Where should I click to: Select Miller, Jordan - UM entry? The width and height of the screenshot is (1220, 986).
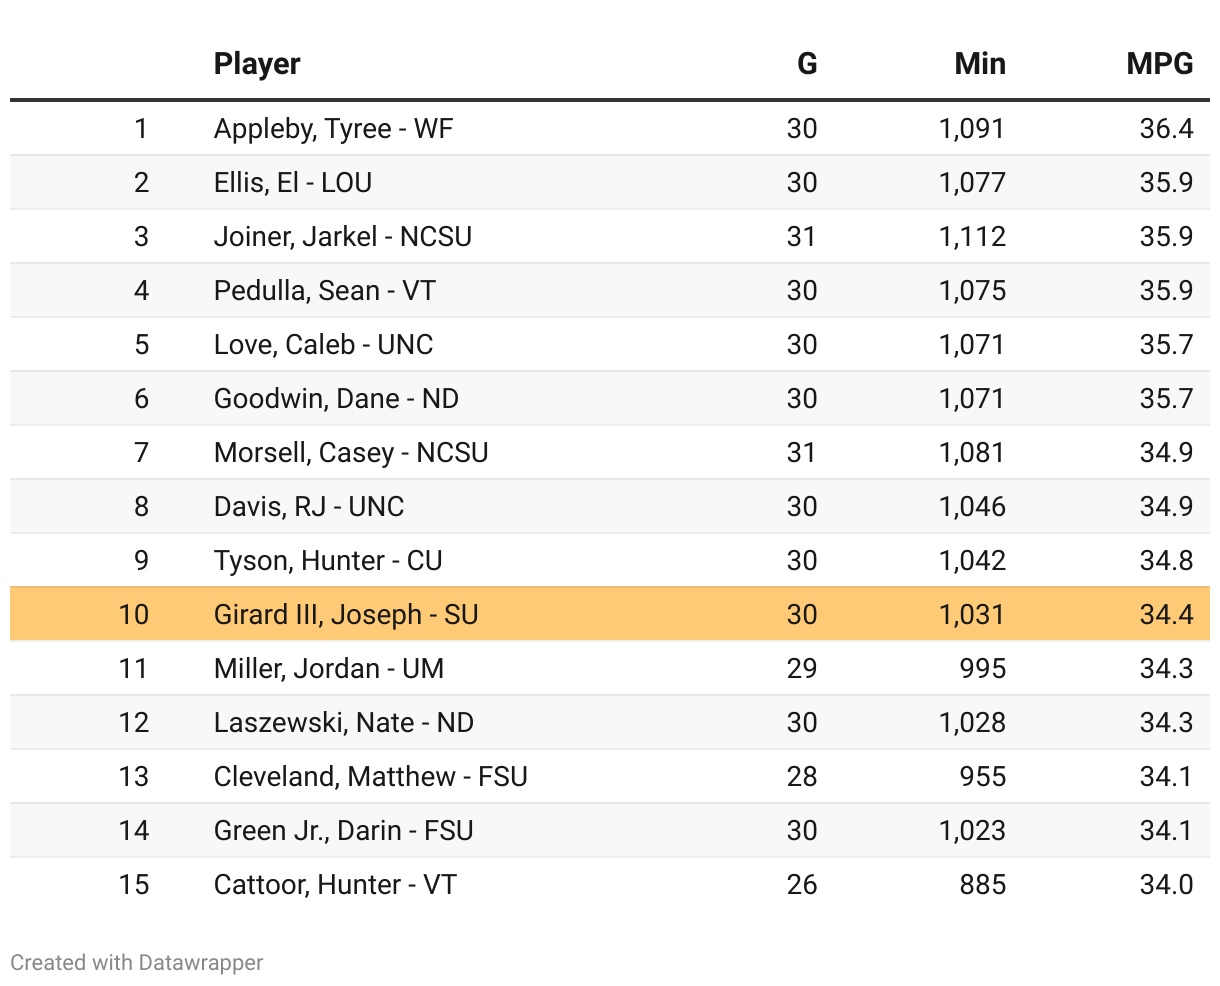329,669
